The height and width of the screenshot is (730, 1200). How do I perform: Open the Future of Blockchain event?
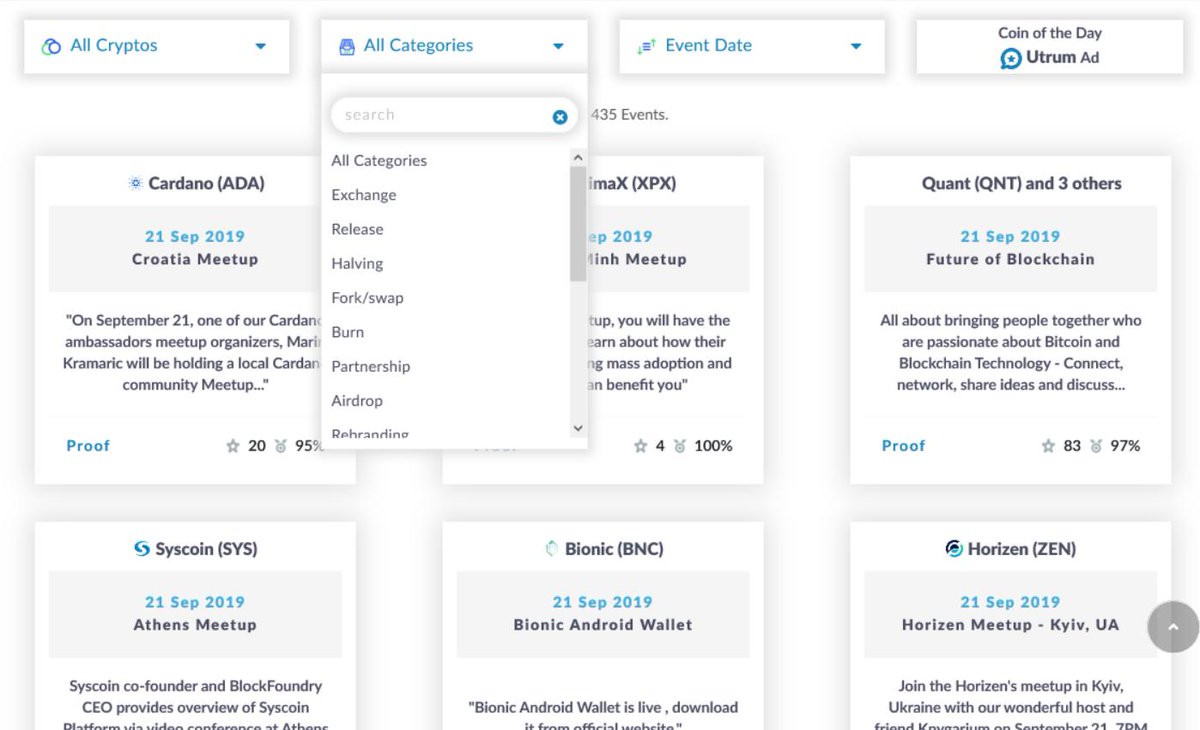[x=1010, y=259]
